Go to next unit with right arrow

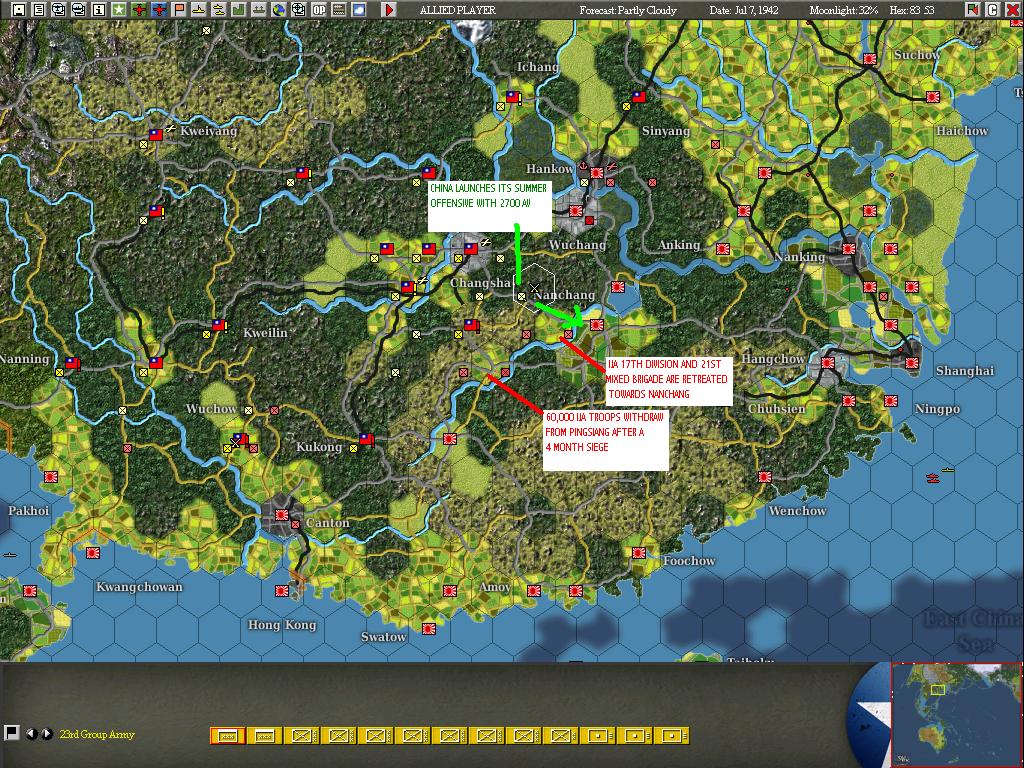[x=46, y=733]
